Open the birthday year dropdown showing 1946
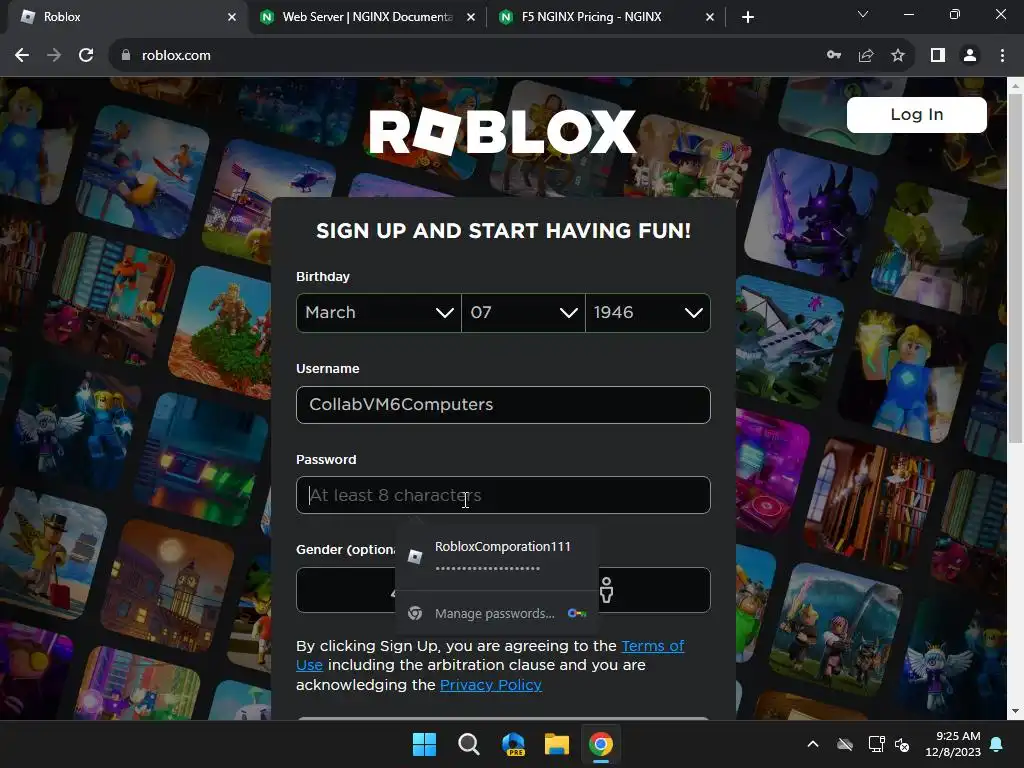This screenshot has height=768, width=1024. (648, 313)
